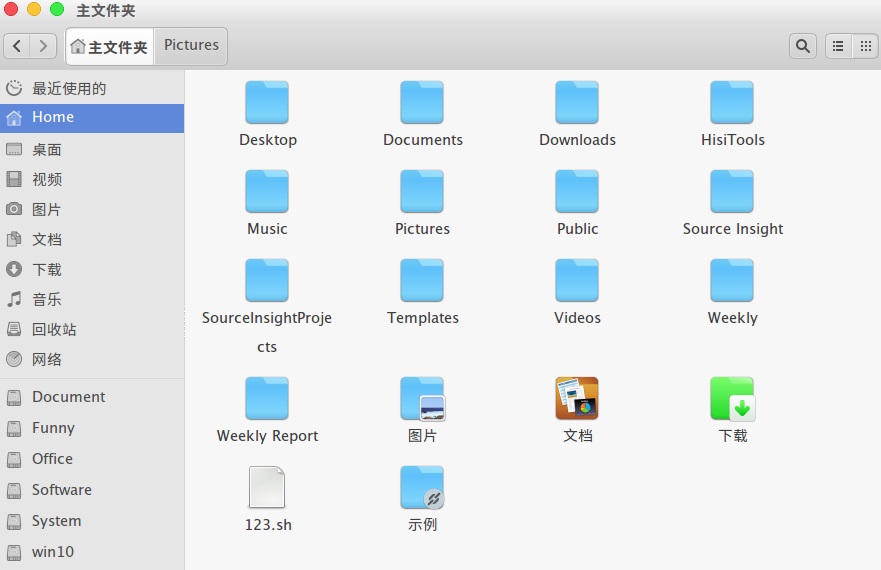Image resolution: width=881 pixels, height=570 pixels.
Task: Open the 文档 documents icon in the grid
Action: tap(577, 398)
